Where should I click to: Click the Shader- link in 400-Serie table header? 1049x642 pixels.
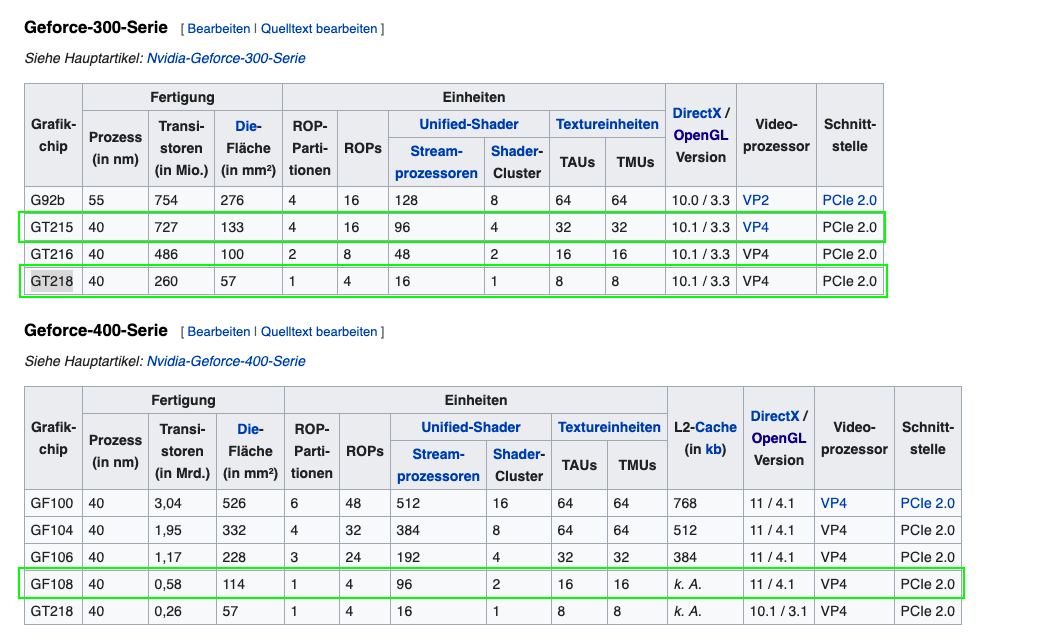pyautogui.click(x=518, y=454)
